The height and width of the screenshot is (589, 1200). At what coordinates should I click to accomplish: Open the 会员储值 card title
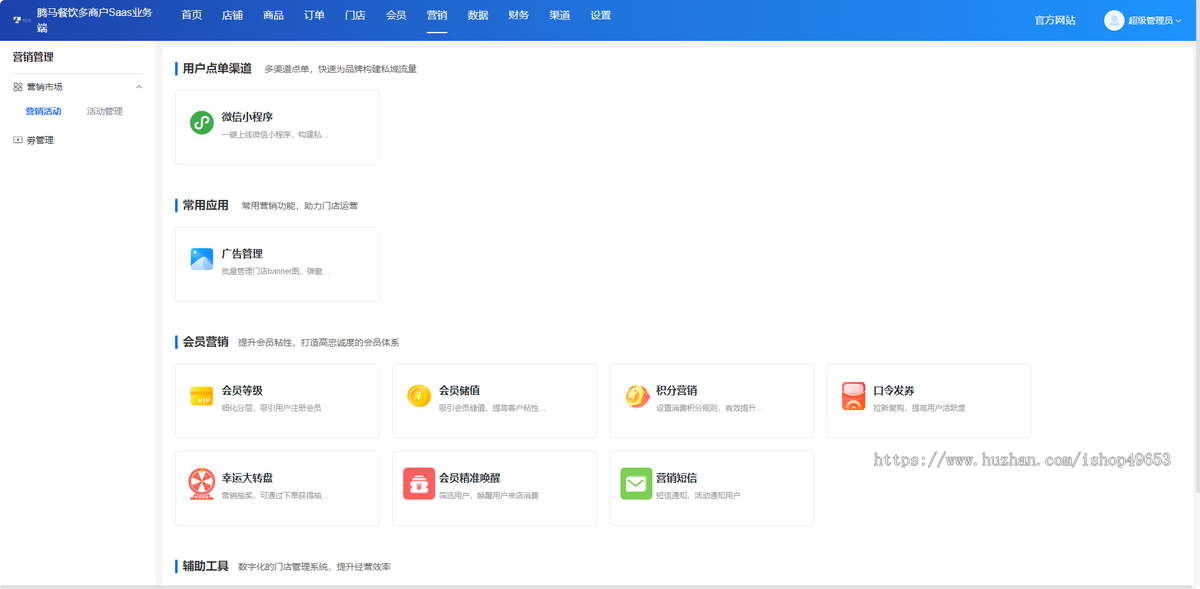click(x=459, y=390)
